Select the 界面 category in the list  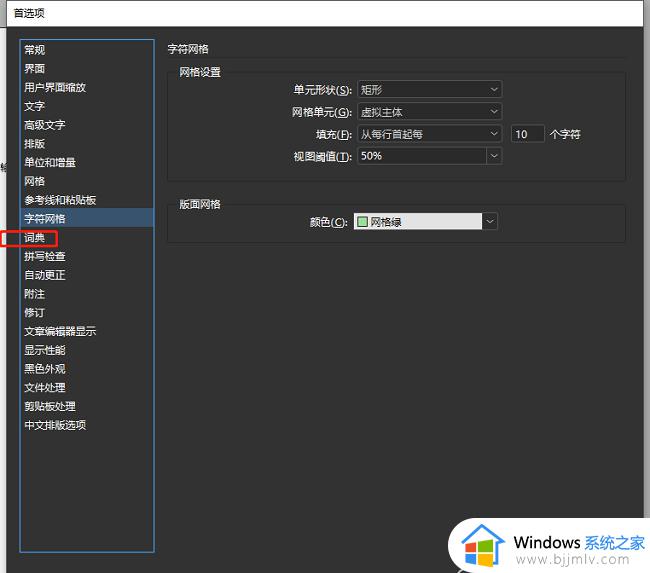87,69
